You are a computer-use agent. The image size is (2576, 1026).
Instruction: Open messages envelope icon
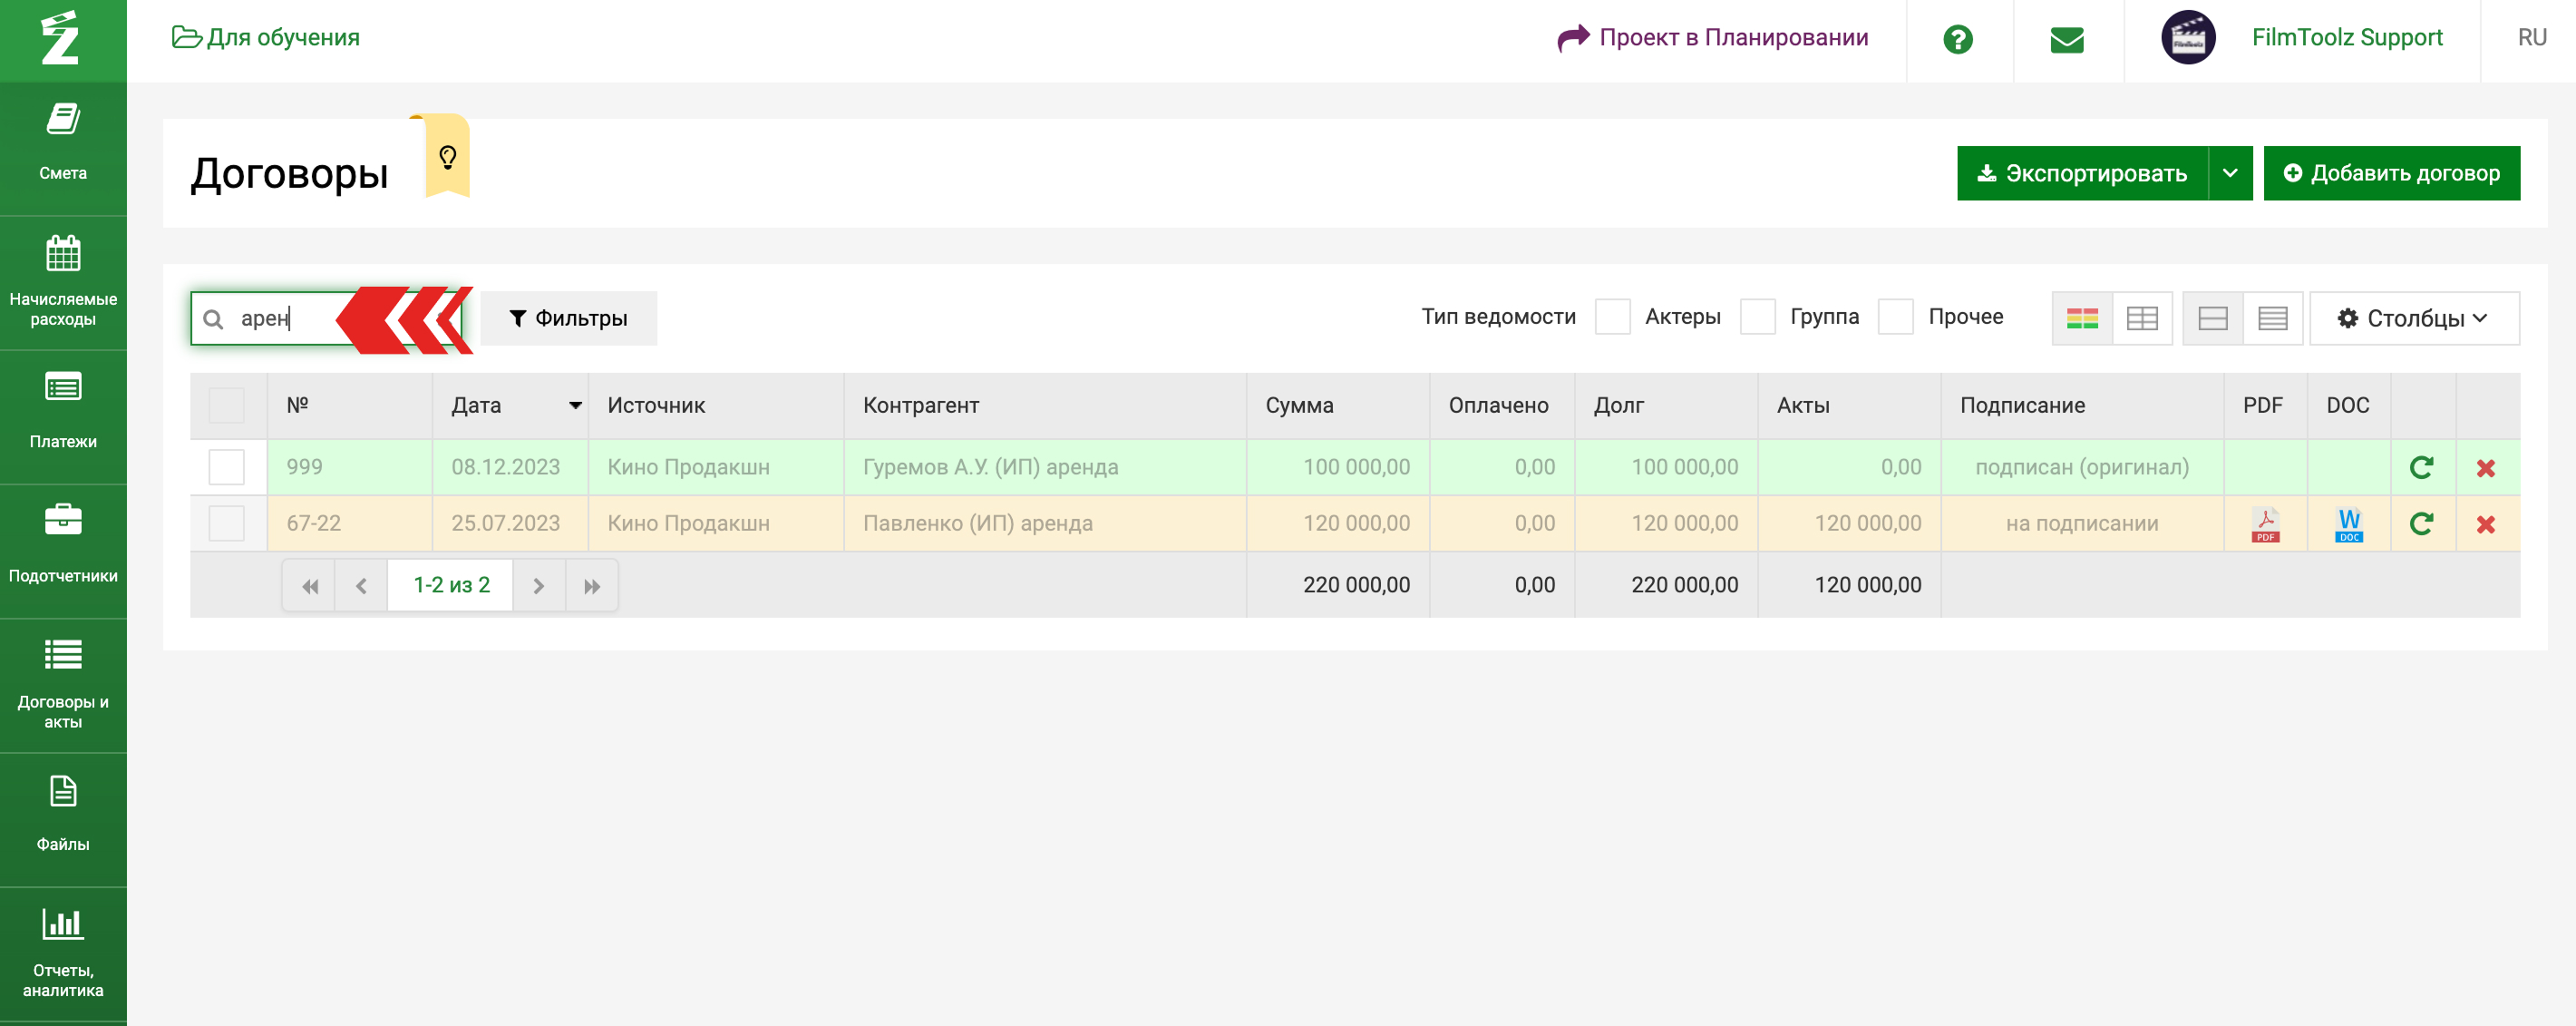pyautogui.click(x=2066, y=40)
